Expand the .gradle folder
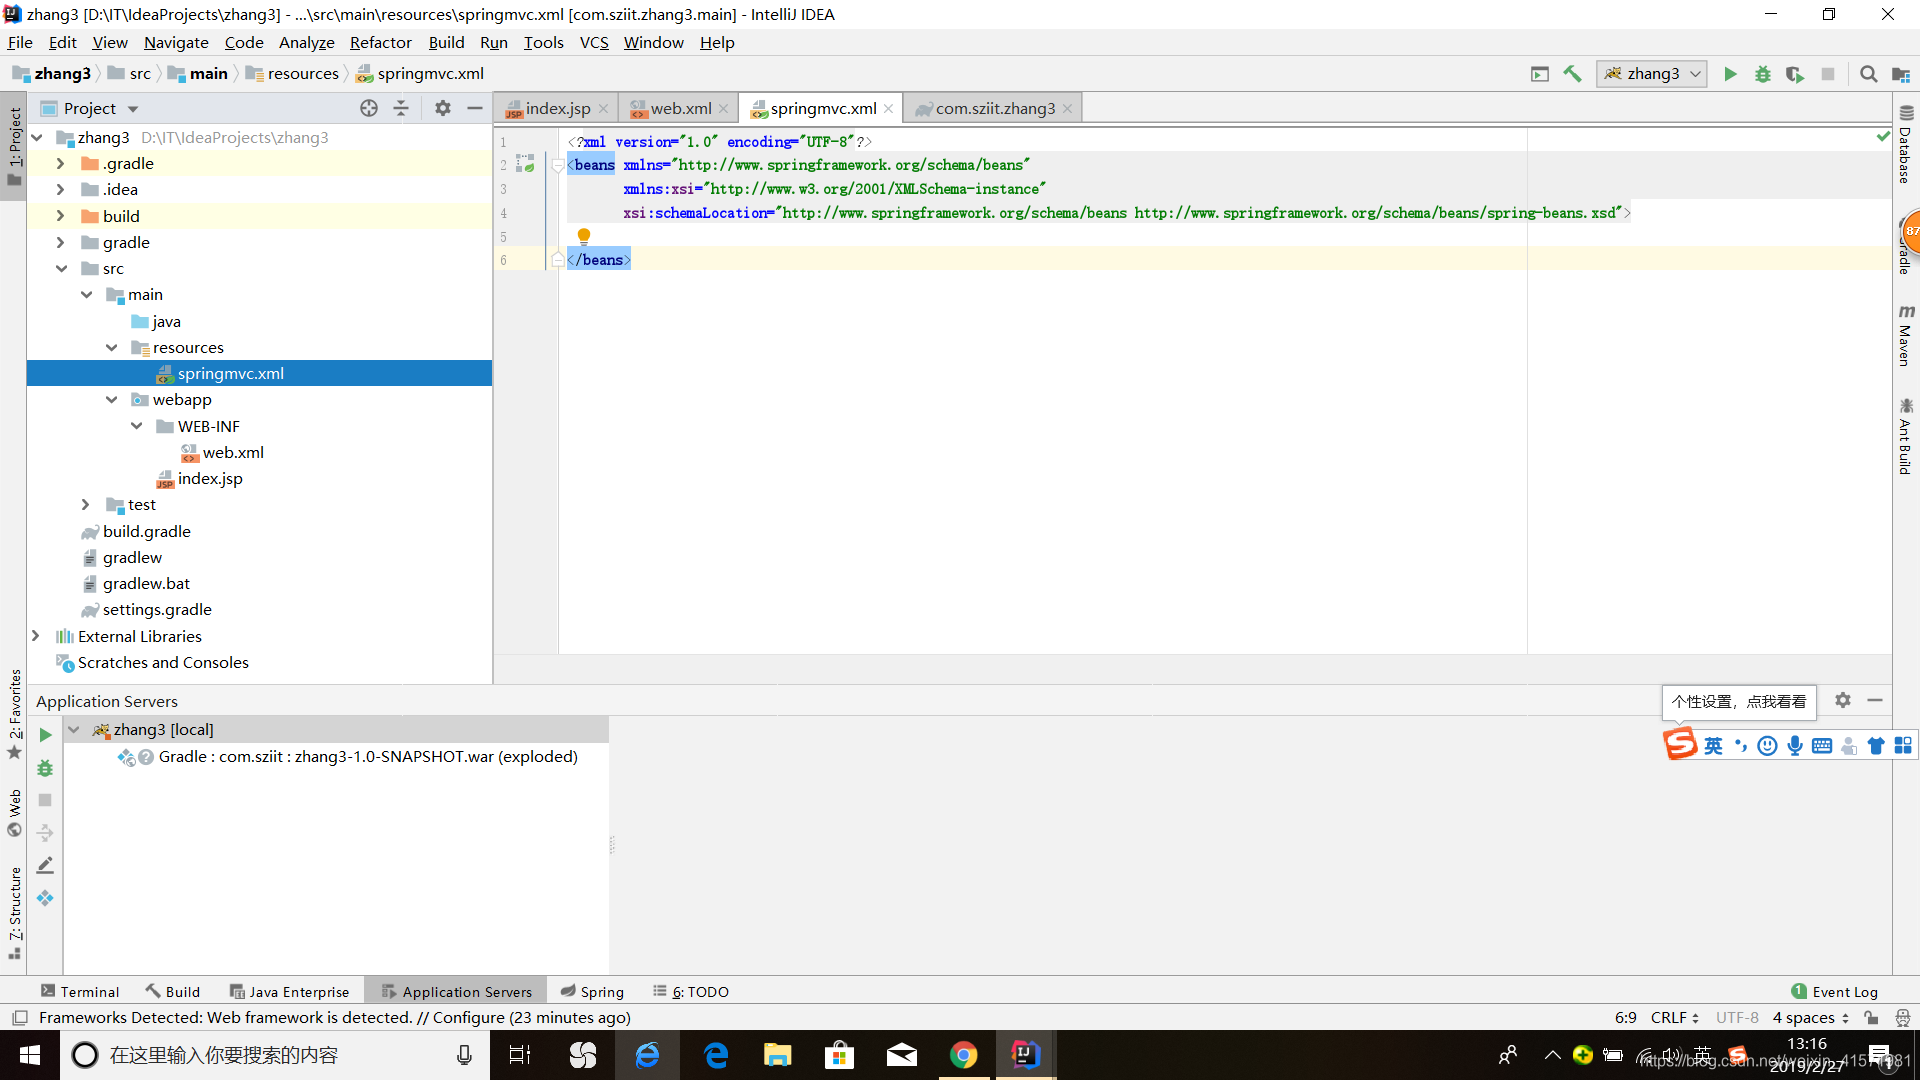This screenshot has width=1920, height=1080. coord(60,163)
